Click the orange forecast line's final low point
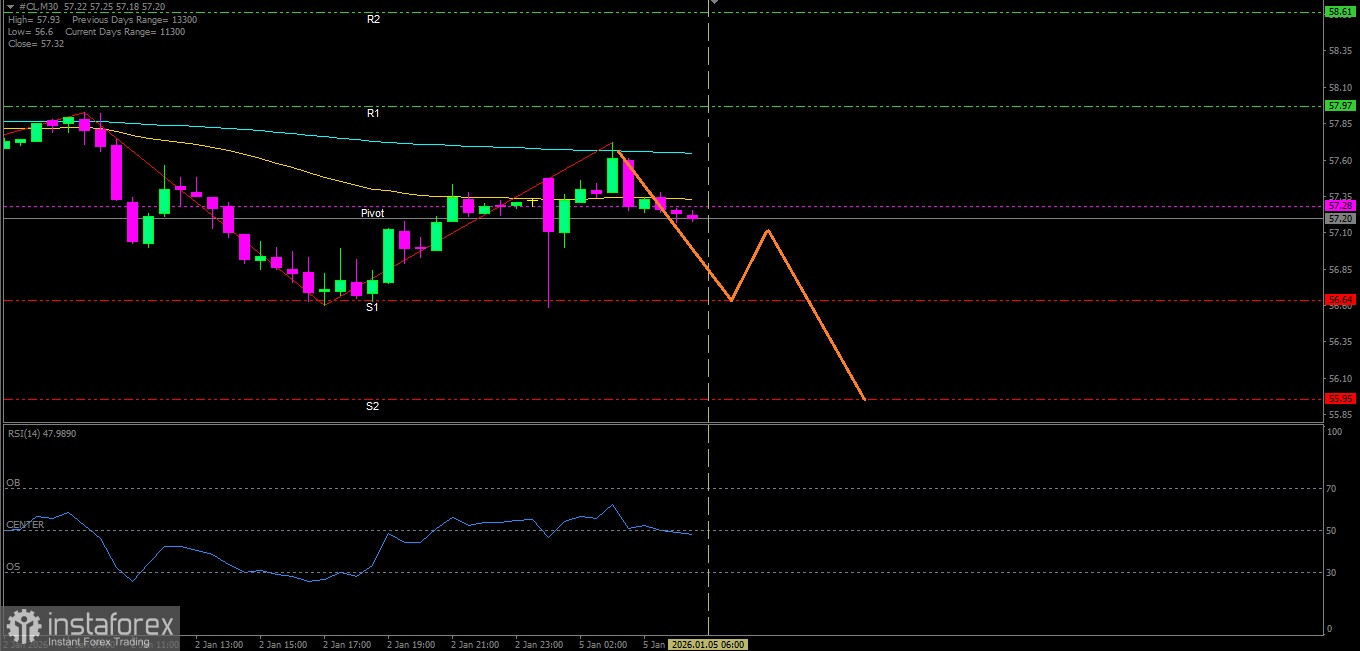Viewport: 1360px width, 651px height. [x=864, y=399]
